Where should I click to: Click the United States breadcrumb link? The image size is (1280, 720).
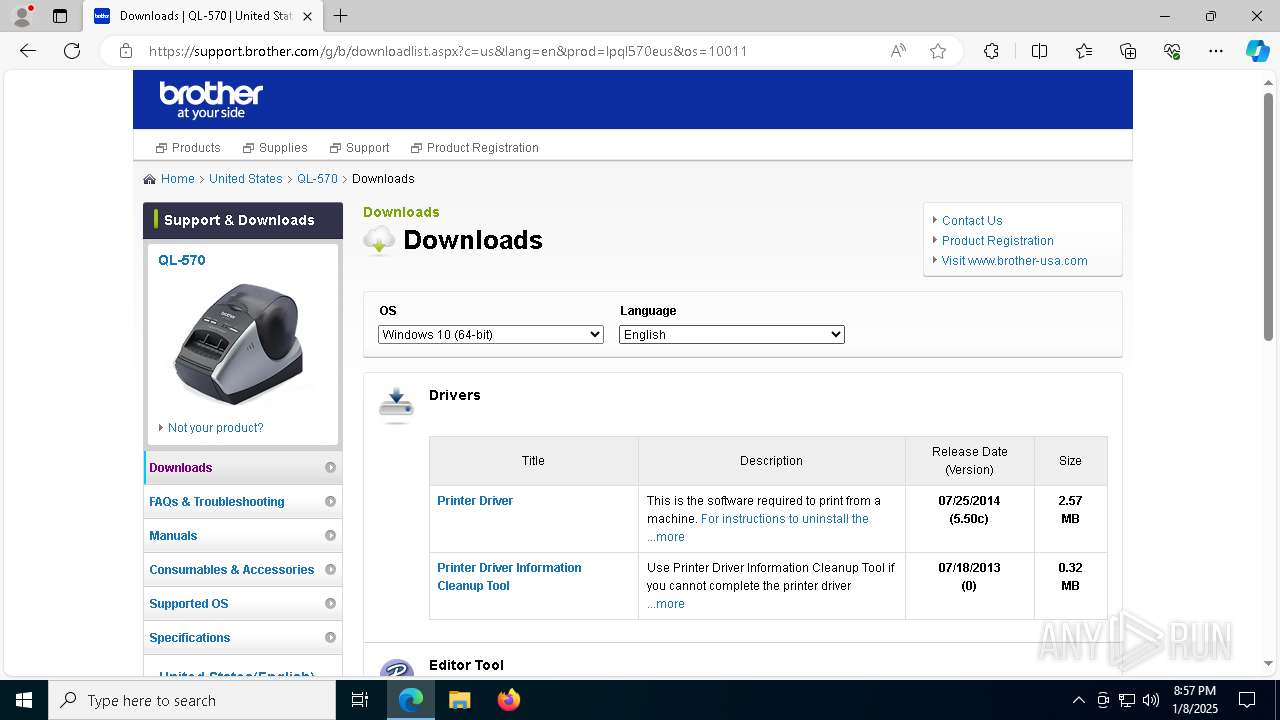pos(246,179)
